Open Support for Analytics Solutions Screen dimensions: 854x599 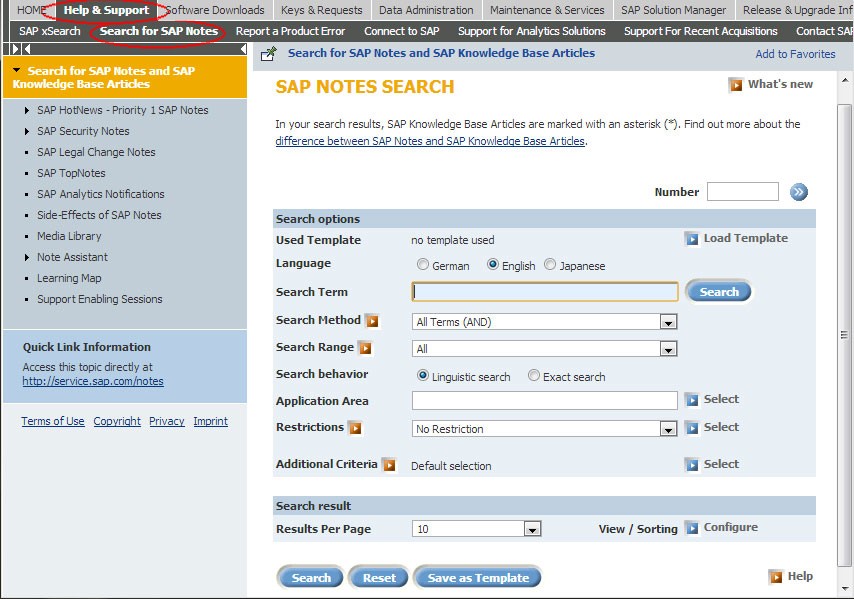532,31
